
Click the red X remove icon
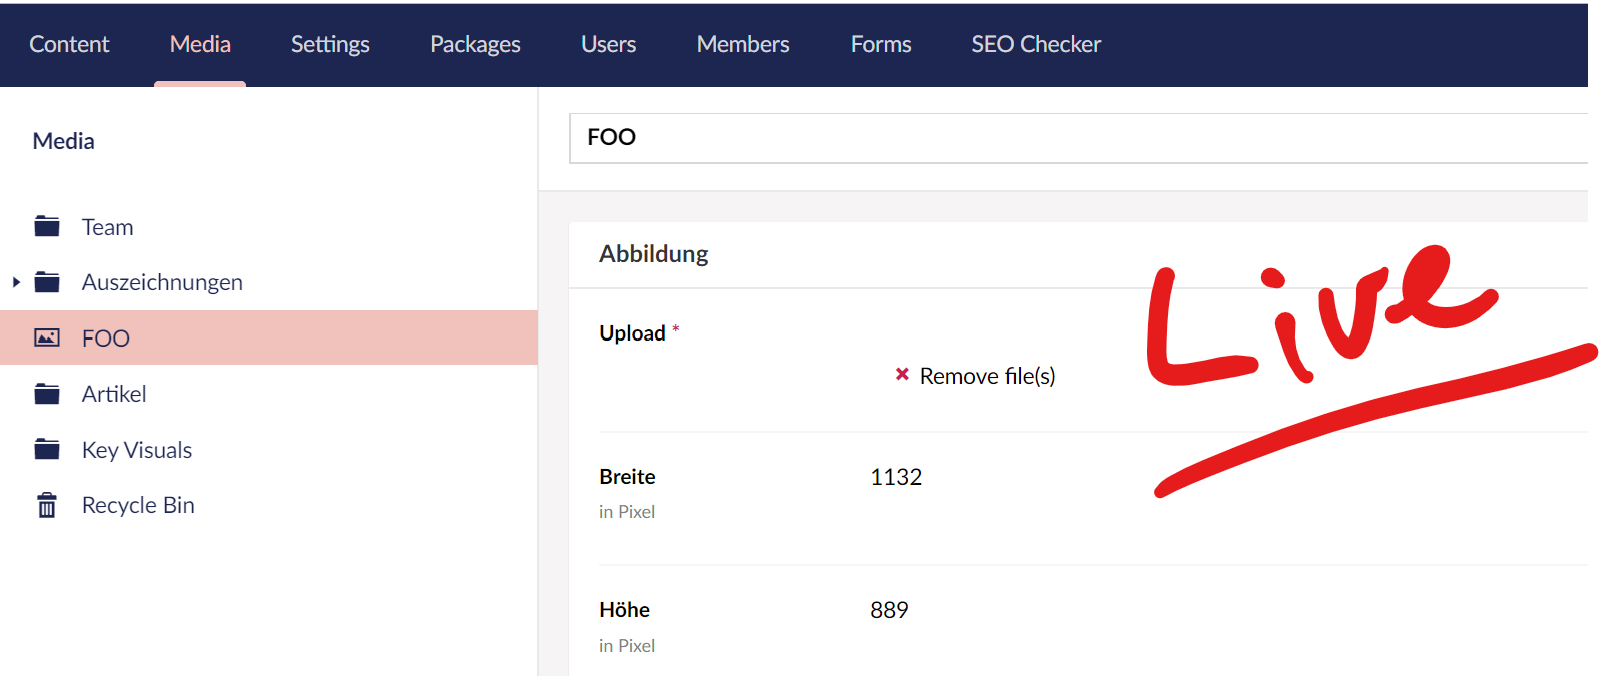point(902,375)
